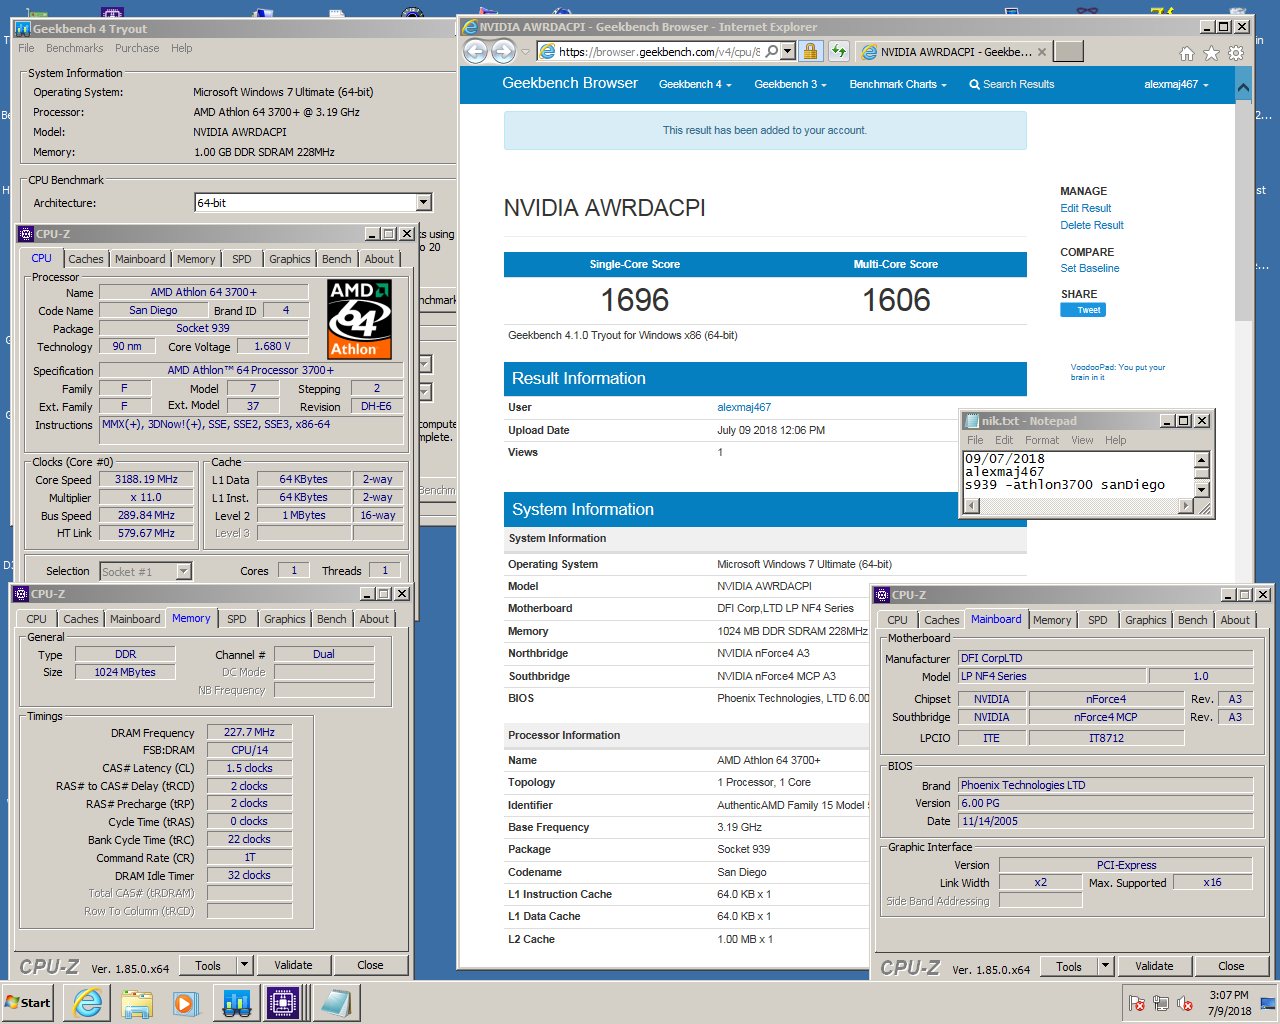Screen dimensions: 1280x1024
Task: Open the Benchmarks menu in Geekbench
Action: 74,48
